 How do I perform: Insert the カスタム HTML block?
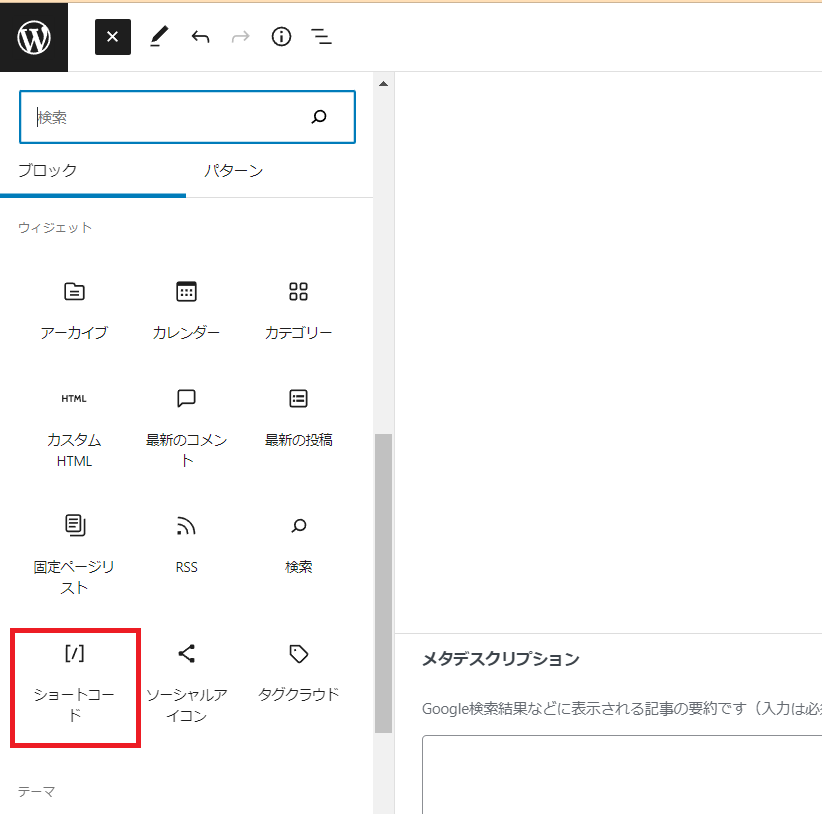click(74, 428)
